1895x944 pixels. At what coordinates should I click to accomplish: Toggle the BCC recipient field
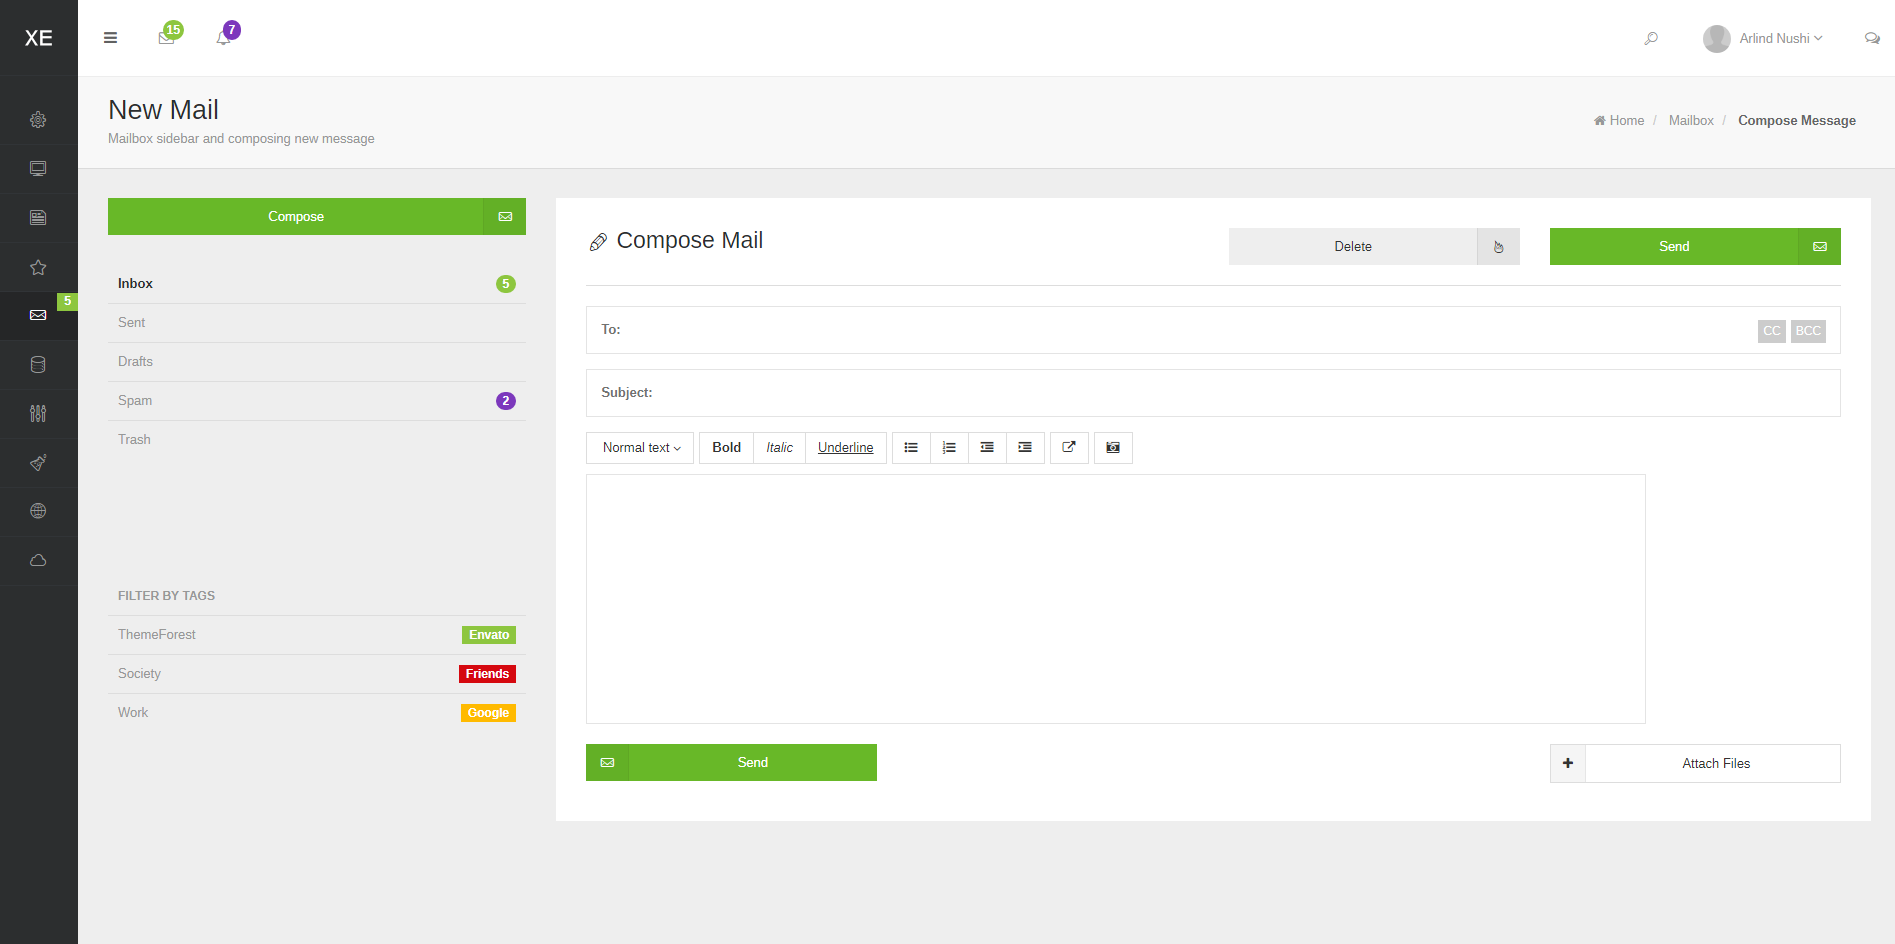(x=1808, y=331)
